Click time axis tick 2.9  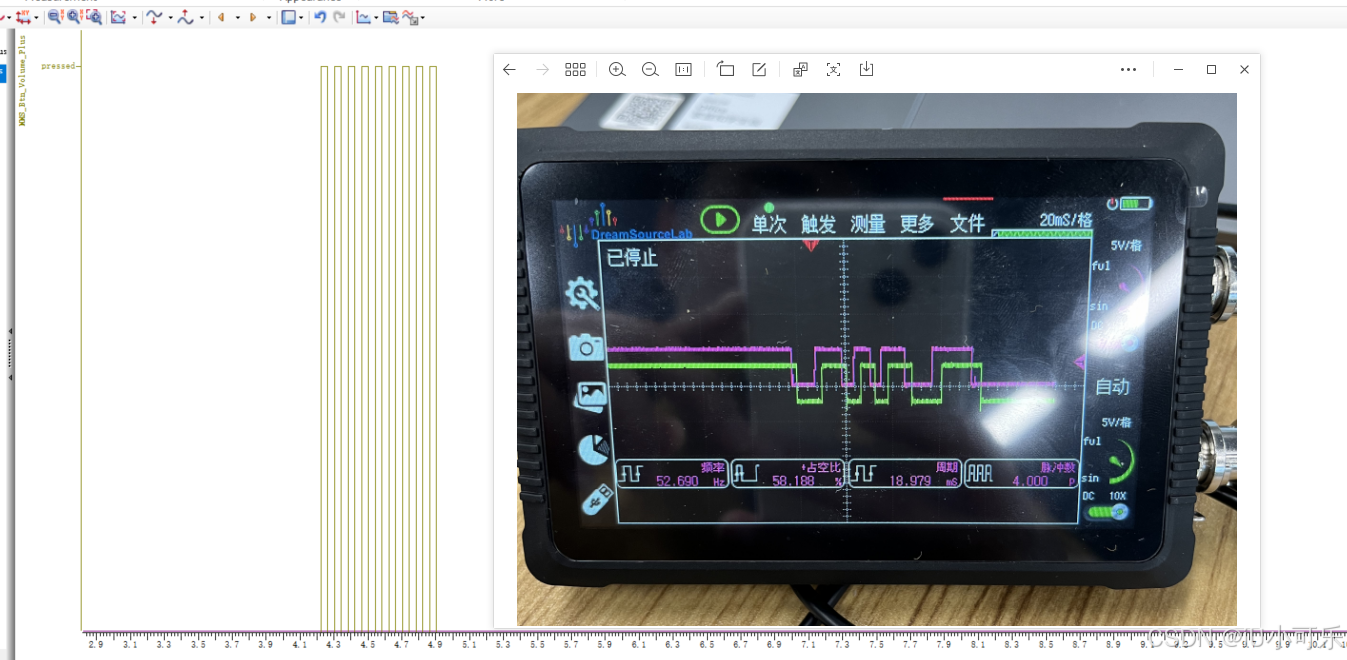pos(96,646)
